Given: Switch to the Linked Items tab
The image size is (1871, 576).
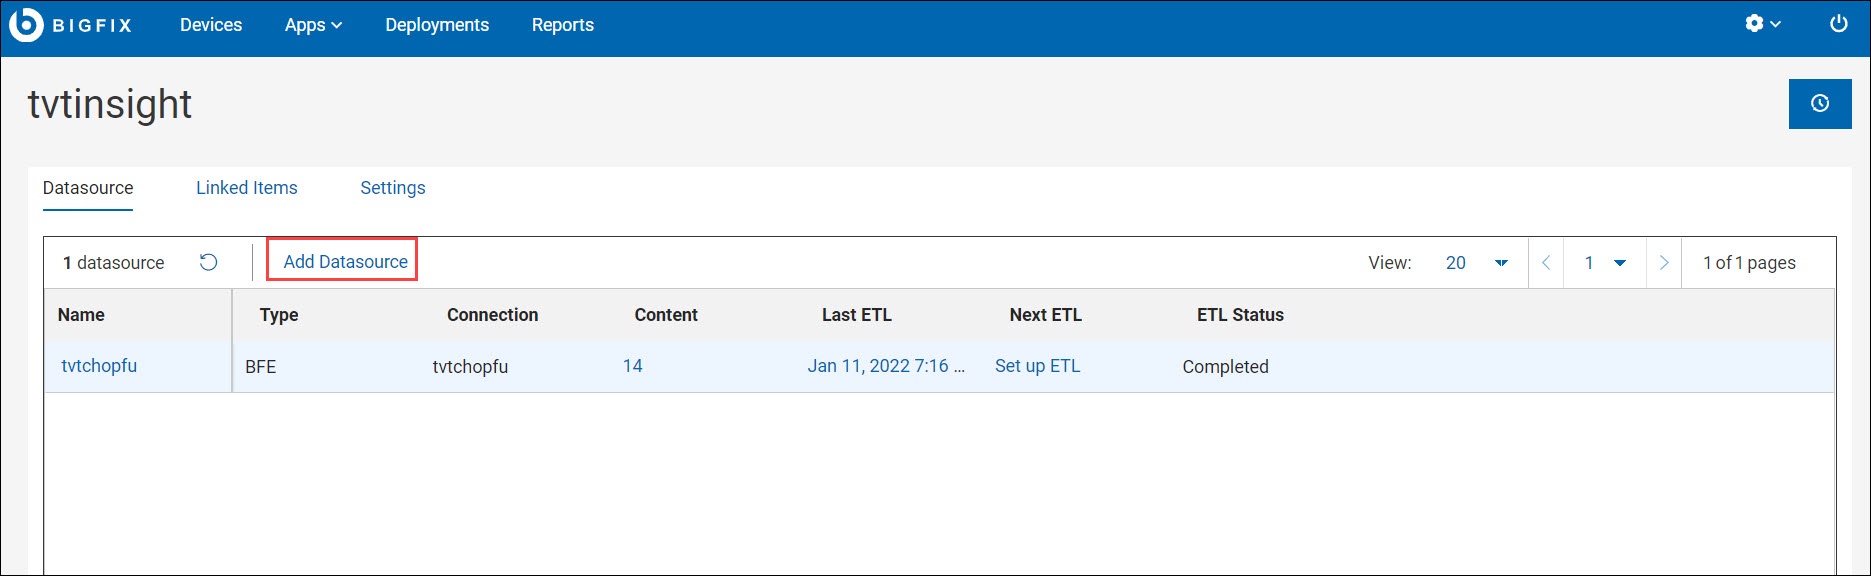Looking at the screenshot, I should coord(247,188).
